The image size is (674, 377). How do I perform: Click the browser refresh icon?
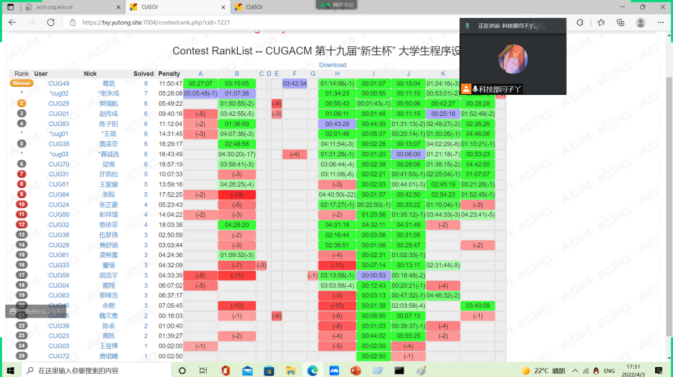click(x=51, y=22)
